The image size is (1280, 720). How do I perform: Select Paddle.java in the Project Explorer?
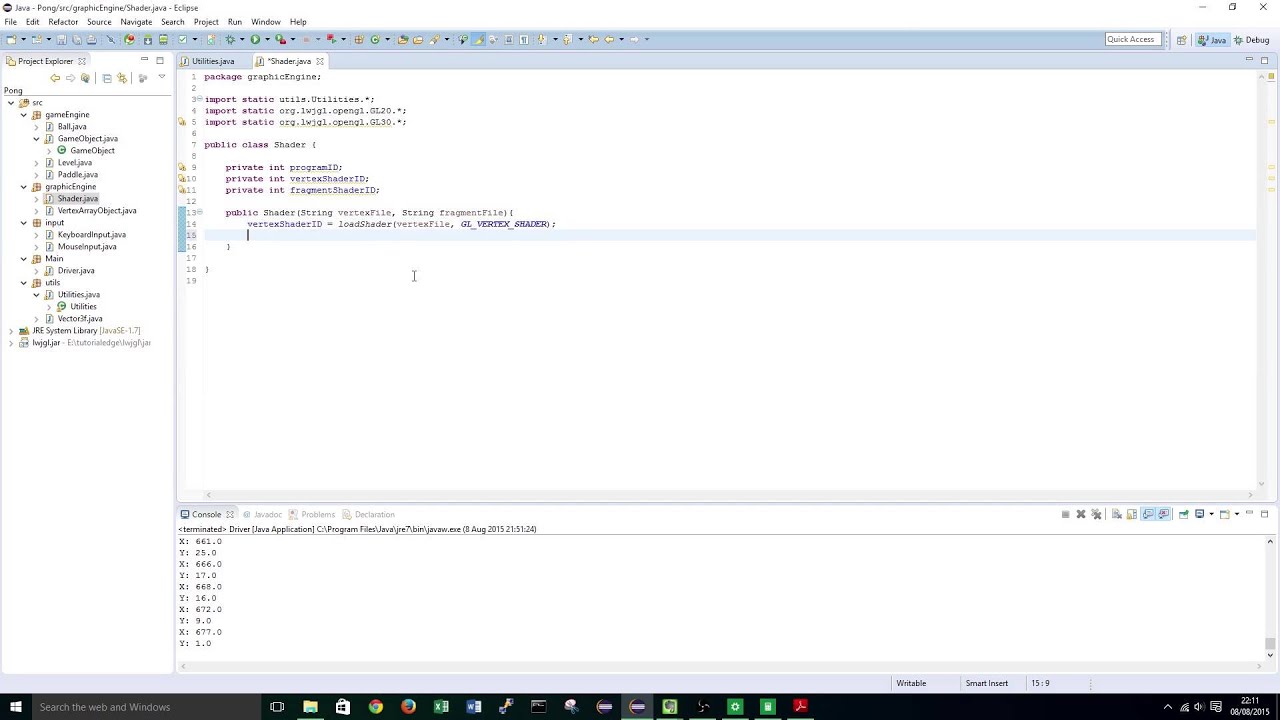77,175
